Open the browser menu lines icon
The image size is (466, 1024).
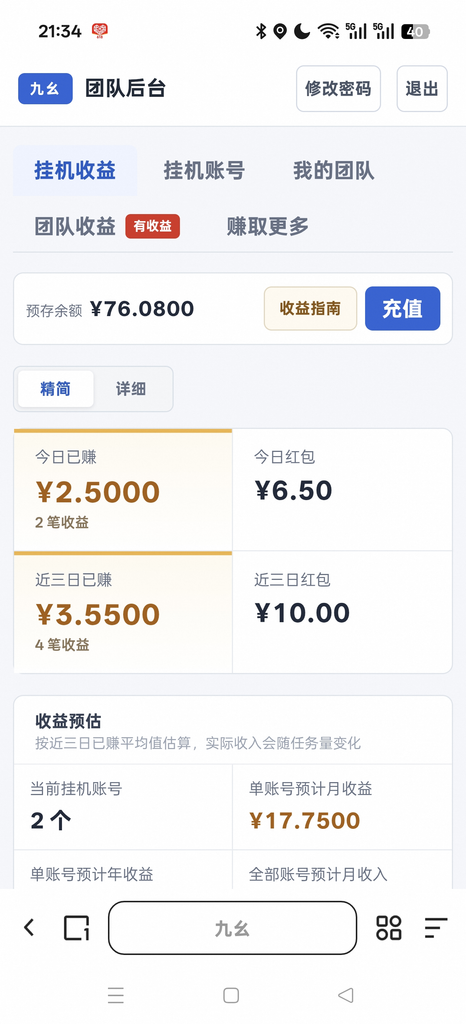[436, 927]
